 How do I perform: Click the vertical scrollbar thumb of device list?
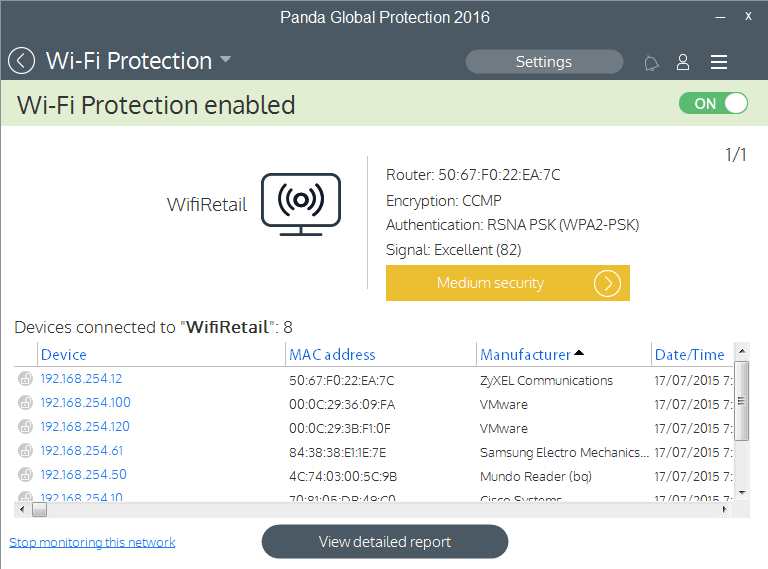coord(742,401)
